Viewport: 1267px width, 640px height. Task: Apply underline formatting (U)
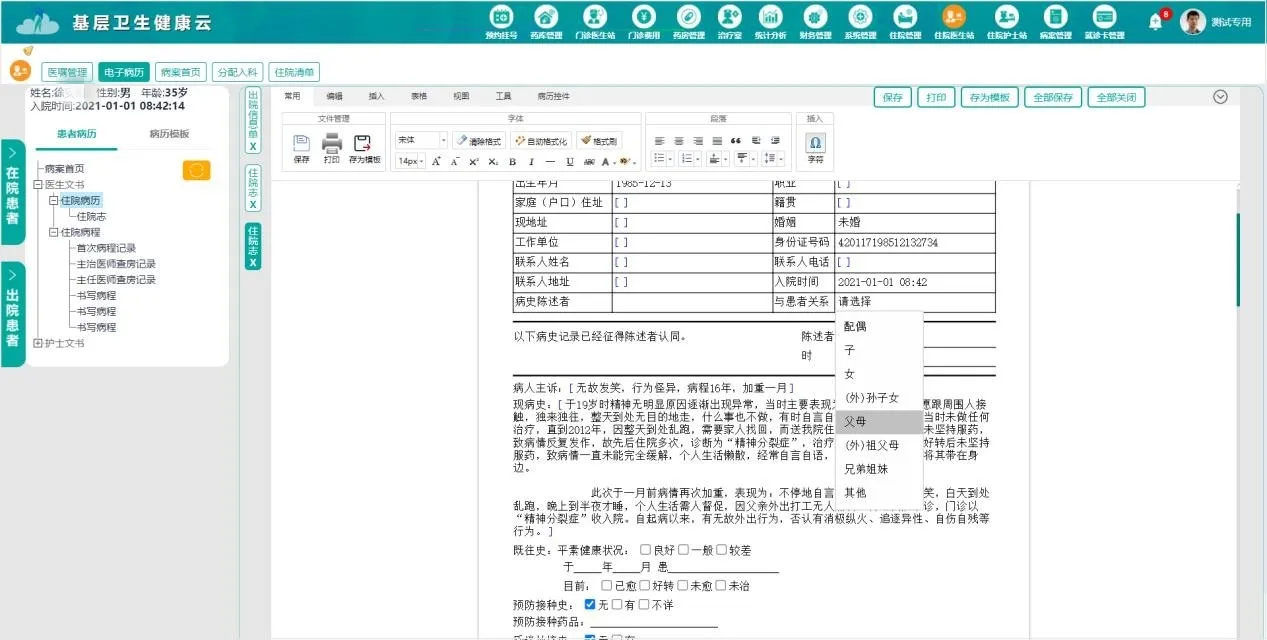(x=570, y=161)
